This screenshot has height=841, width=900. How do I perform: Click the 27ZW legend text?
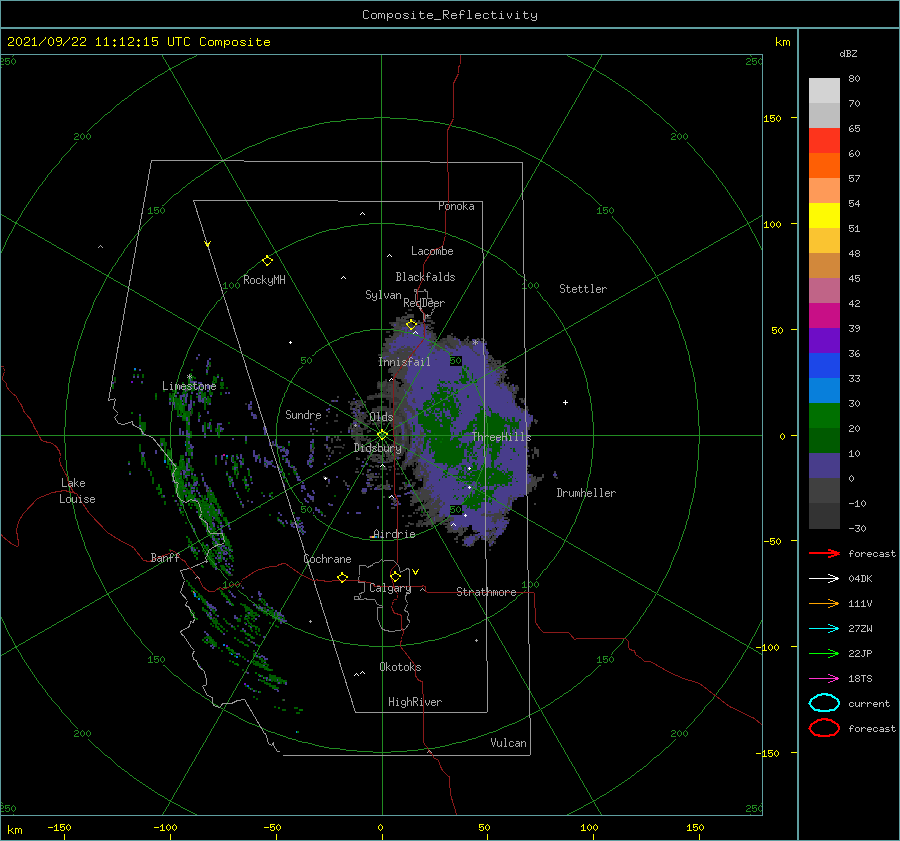pos(860,629)
